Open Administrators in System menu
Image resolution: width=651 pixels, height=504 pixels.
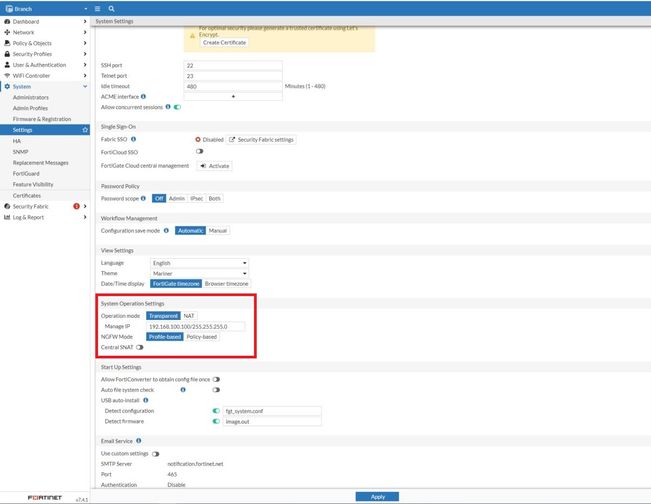pyautogui.click(x=31, y=97)
